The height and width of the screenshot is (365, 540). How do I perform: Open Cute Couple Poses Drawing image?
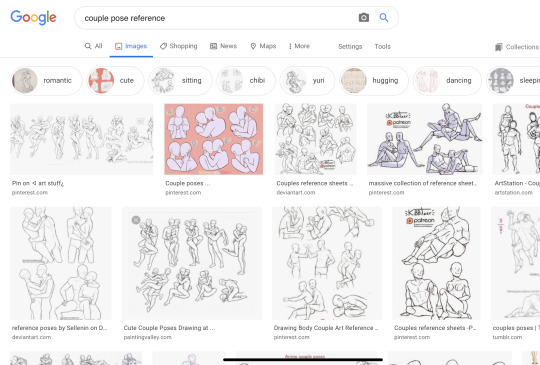coord(192,263)
